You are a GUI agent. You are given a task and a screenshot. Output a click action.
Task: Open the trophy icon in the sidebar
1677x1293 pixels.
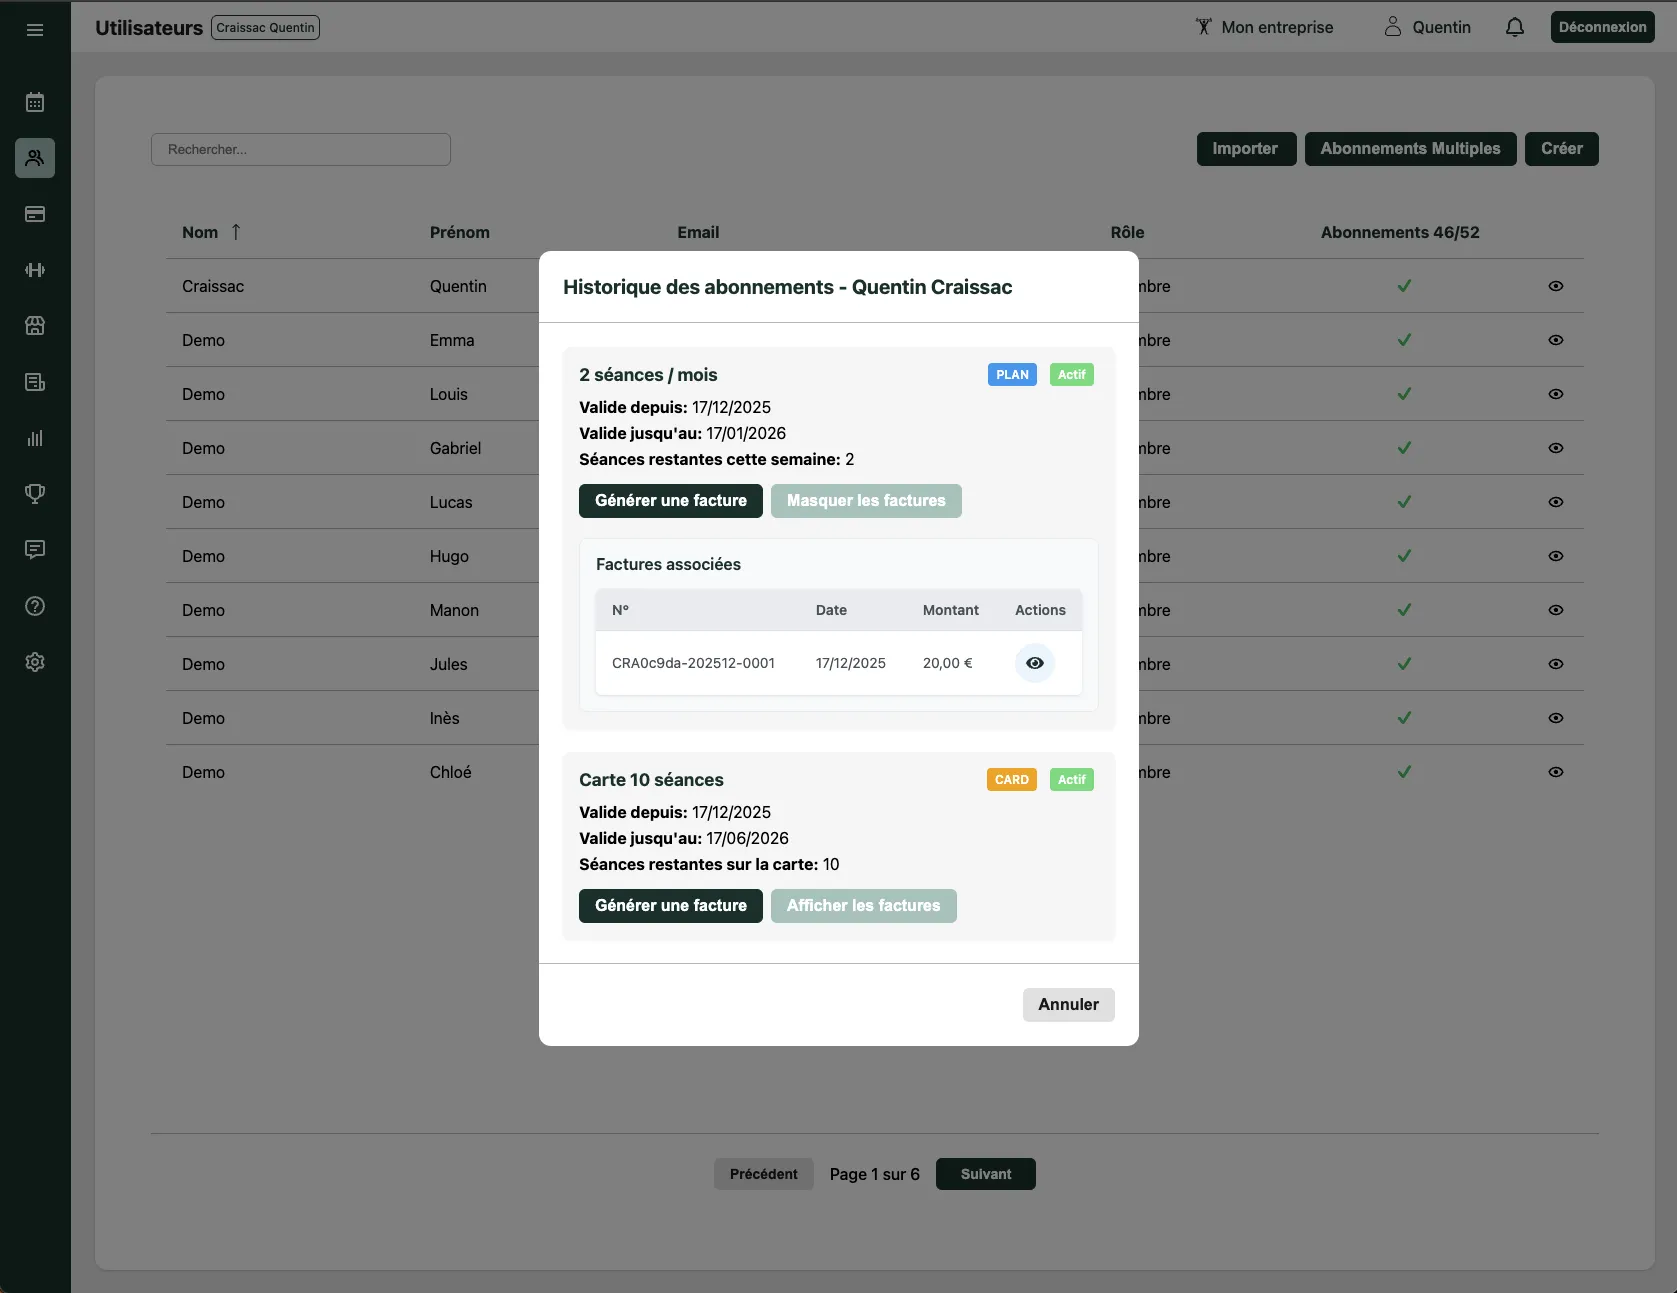35,494
